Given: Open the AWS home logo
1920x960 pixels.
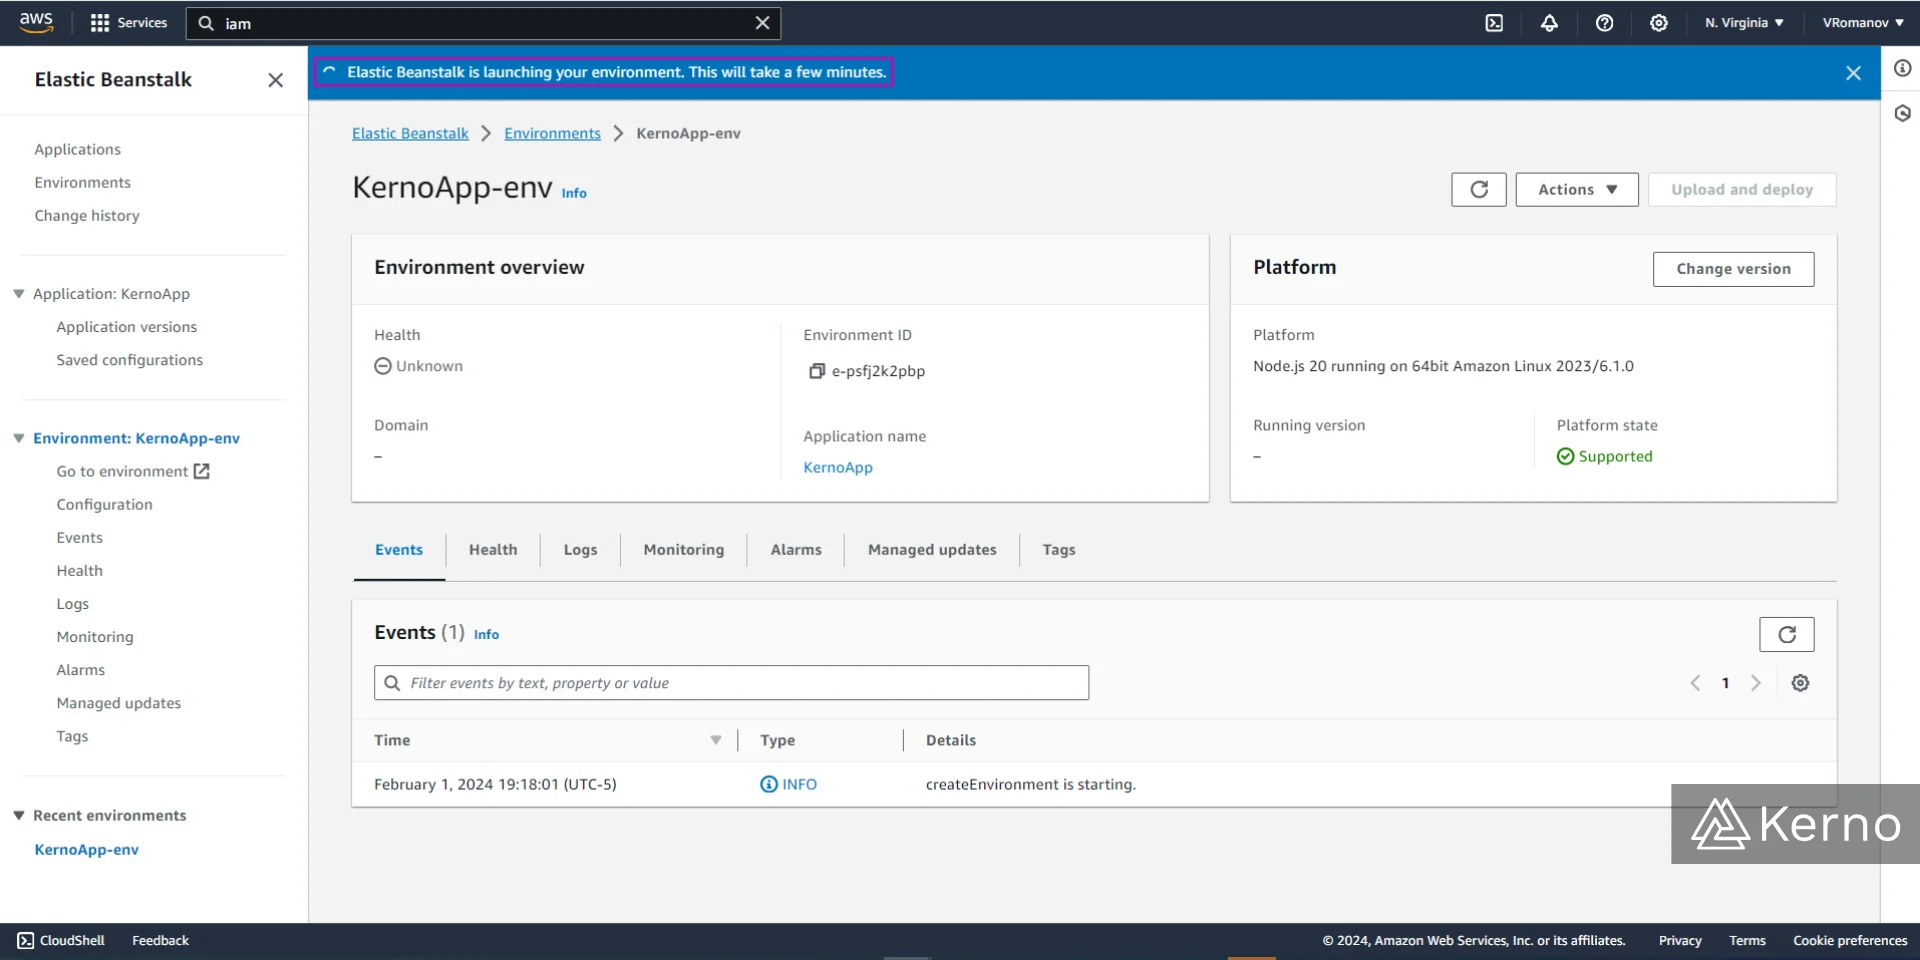Looking at the screenshot, I should tap(36, 22).
